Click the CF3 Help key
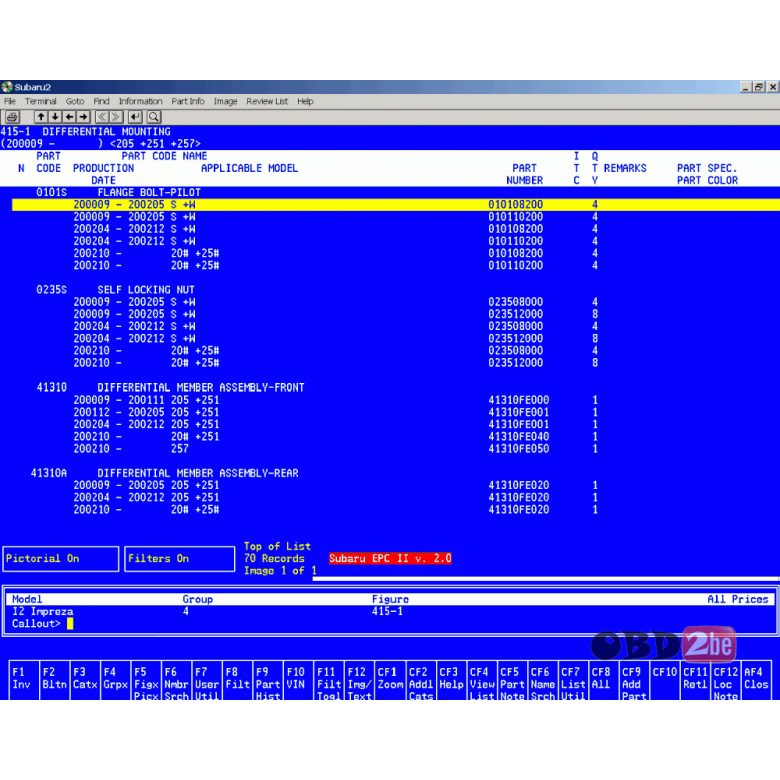780x780 pixels. tap(451, 680)
